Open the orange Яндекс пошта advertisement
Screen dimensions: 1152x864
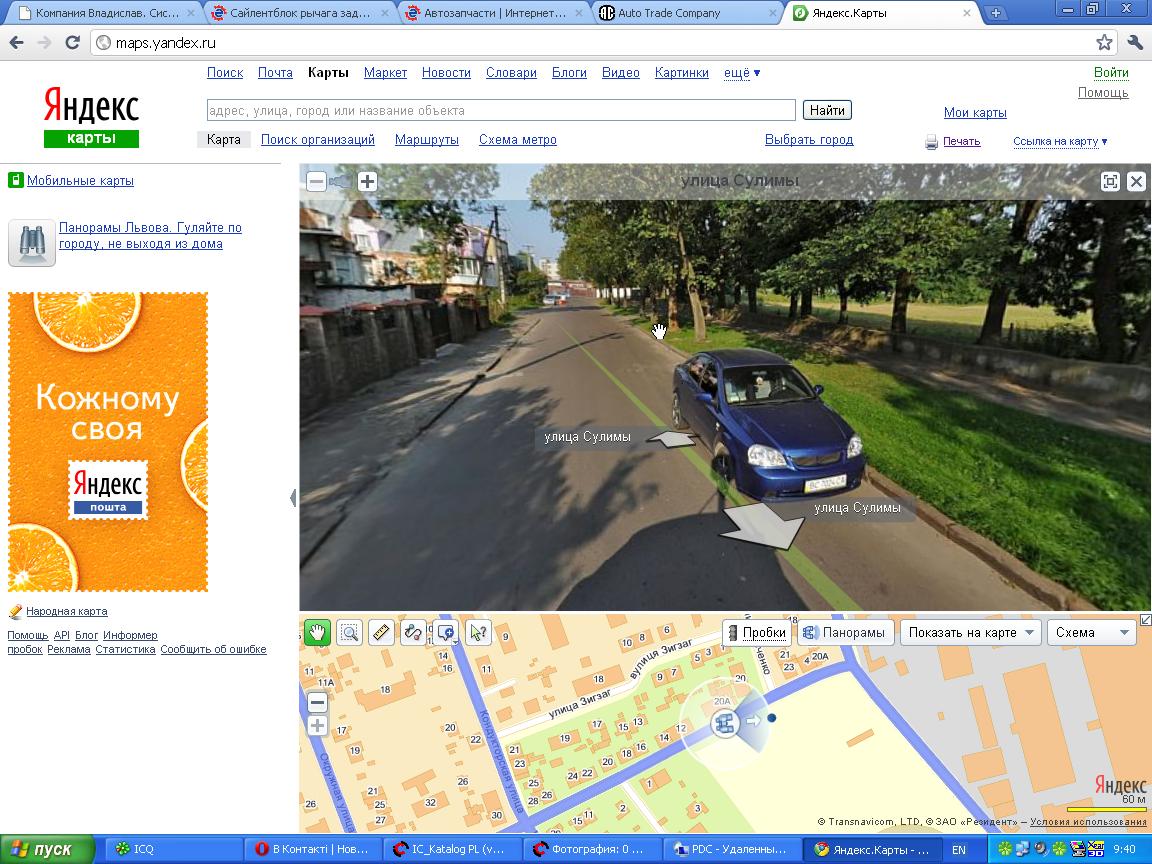click(x=108, y=442)
